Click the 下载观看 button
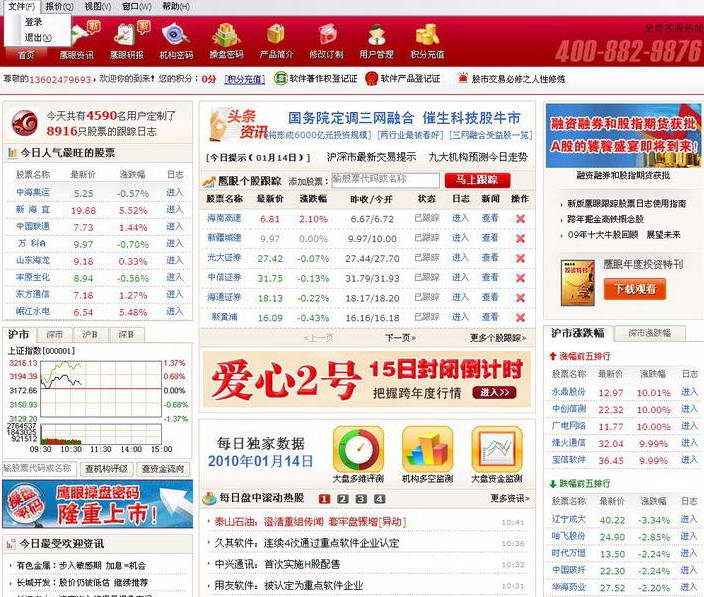Viewport: 704px width, 597px height. pos(635,289)
